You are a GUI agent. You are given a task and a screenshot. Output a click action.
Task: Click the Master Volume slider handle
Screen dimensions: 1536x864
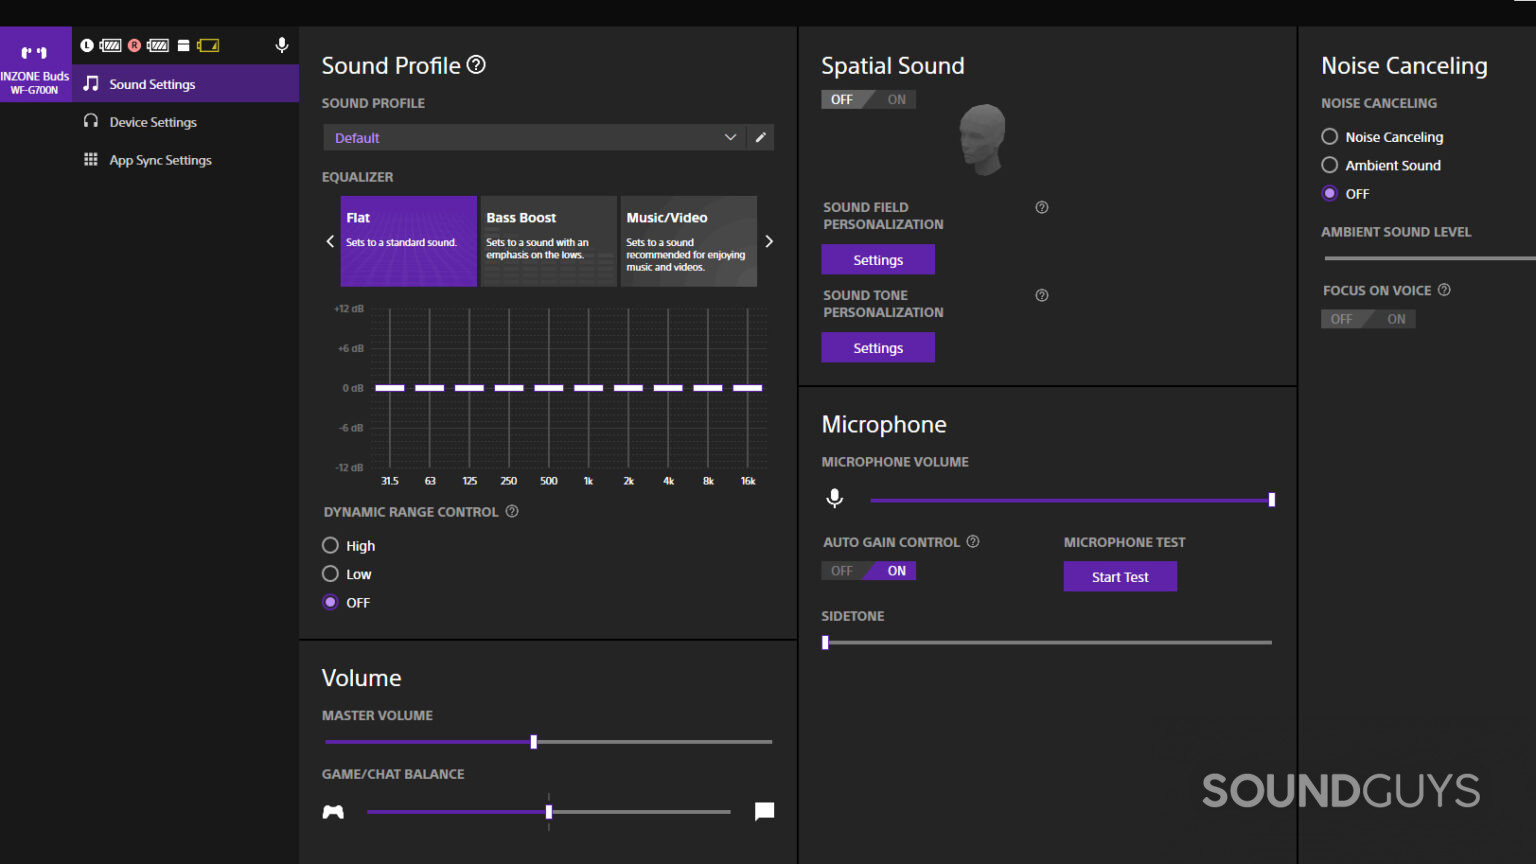[x=534, y=742]
